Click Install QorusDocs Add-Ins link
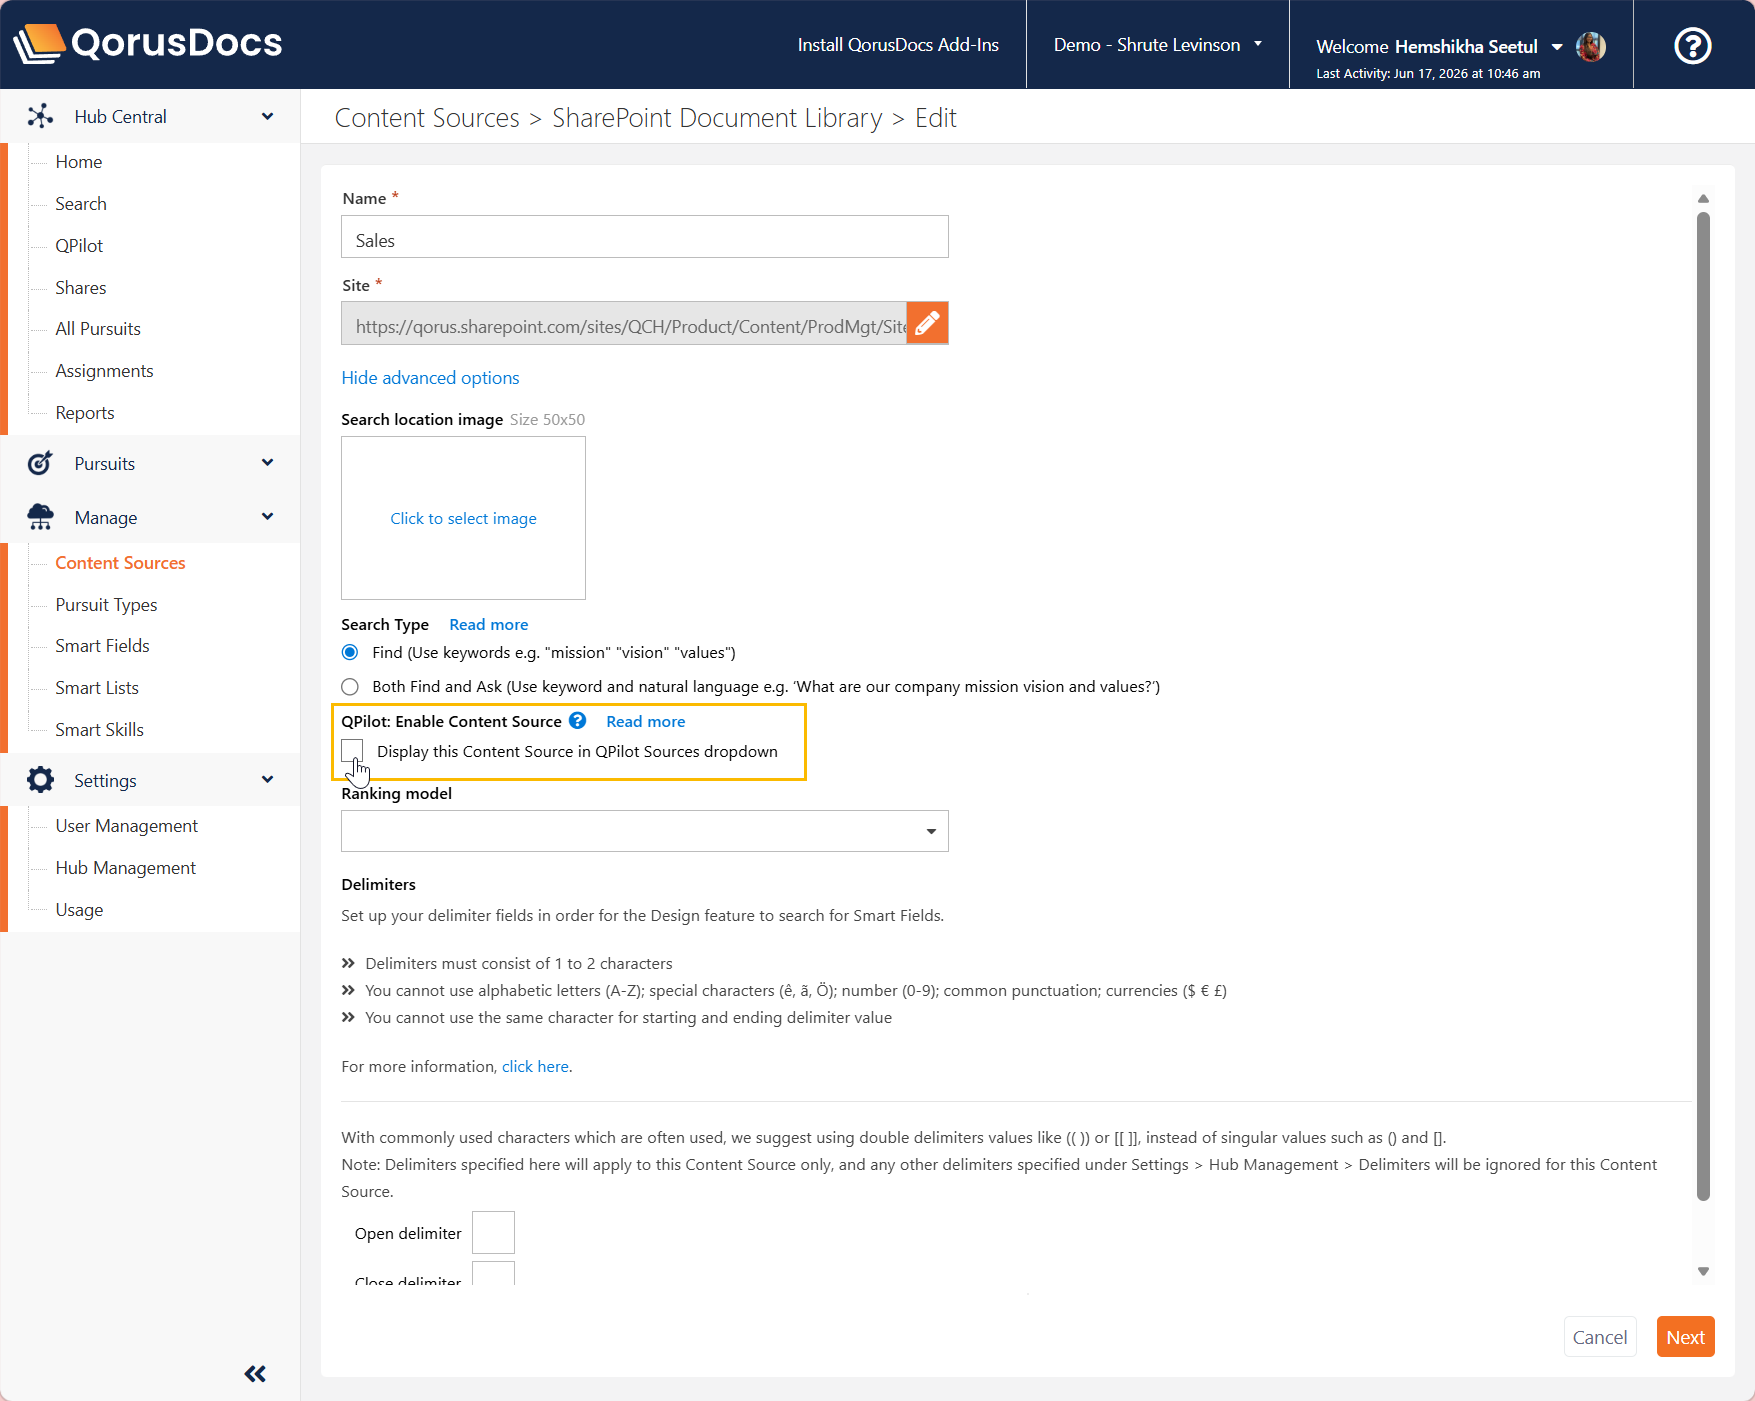The width and height of the screenshot is (1755, 1401). pyautogui.click(x=898, y=45)
